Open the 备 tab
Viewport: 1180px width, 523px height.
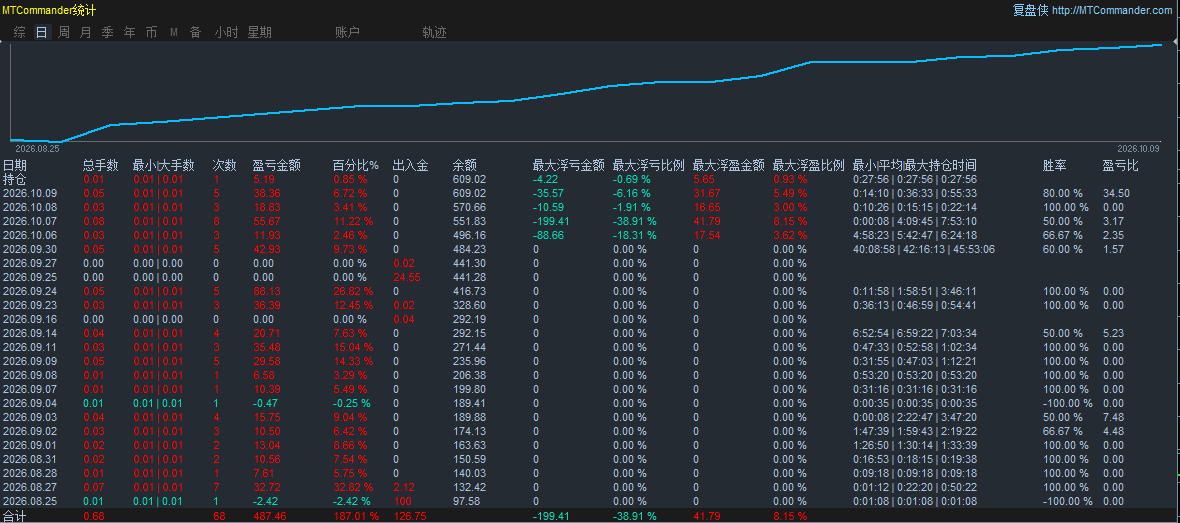[196, 32]
